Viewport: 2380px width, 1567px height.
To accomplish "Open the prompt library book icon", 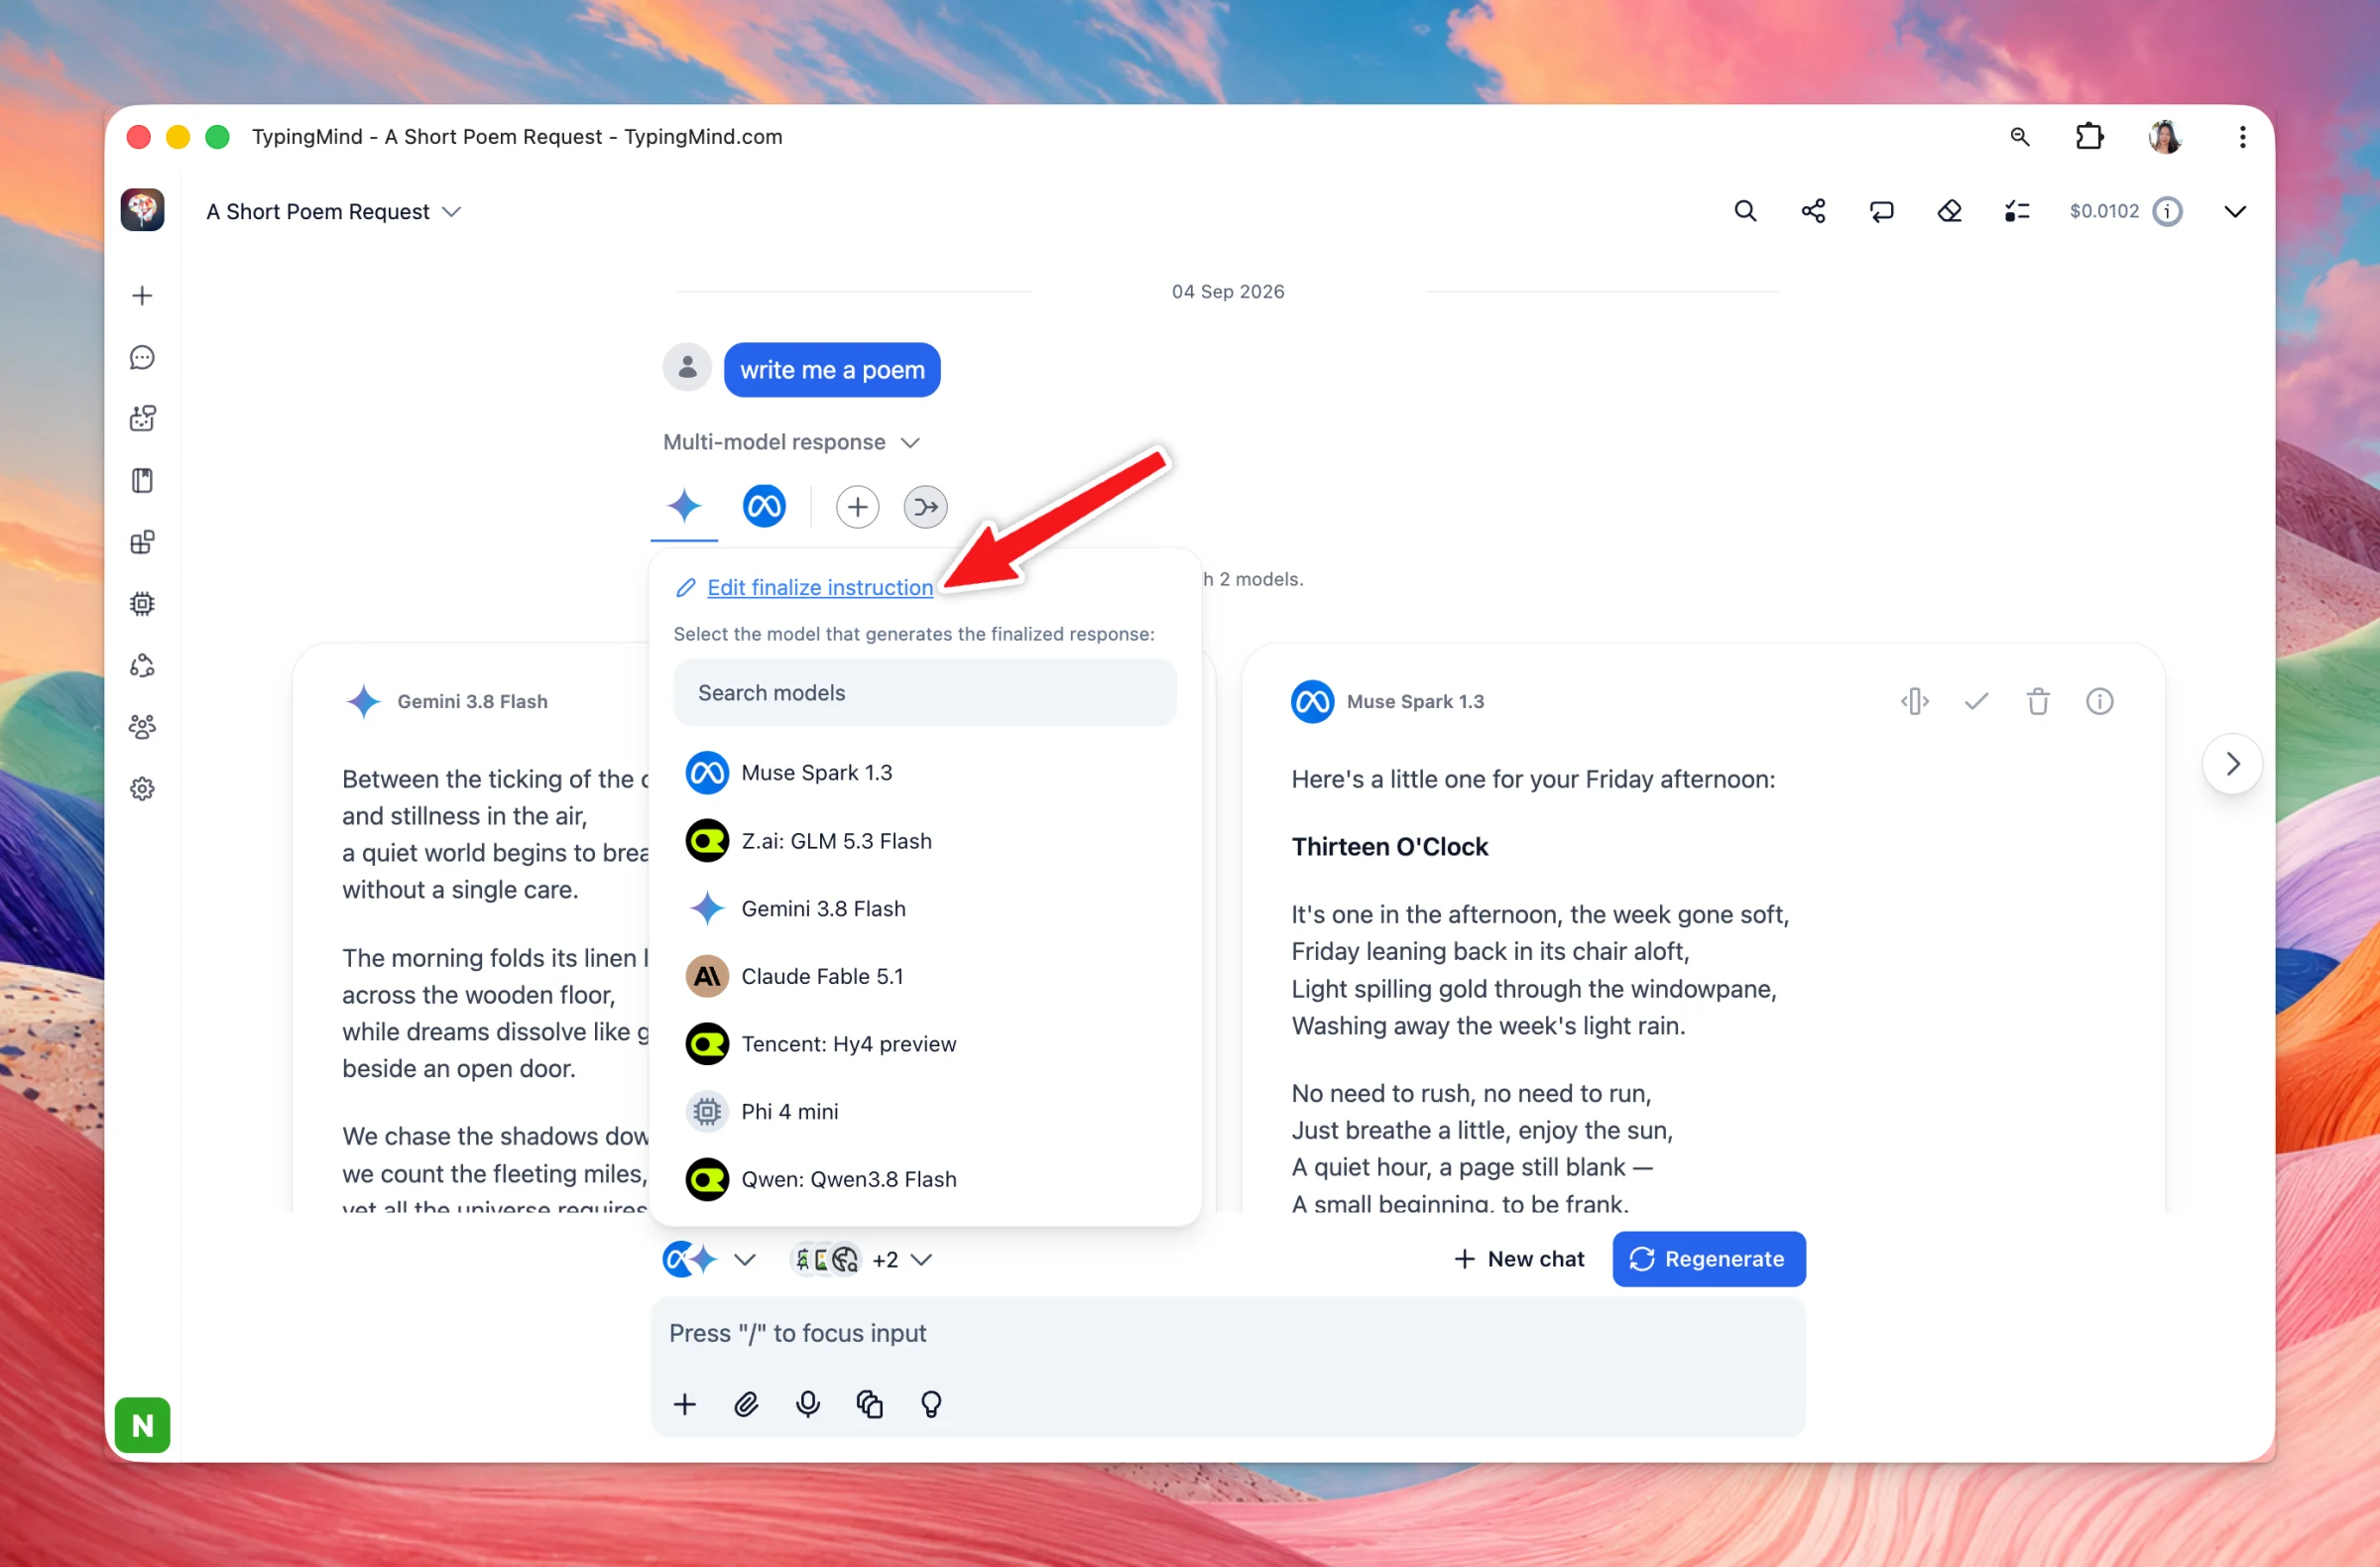I will (x=142, y=480).
